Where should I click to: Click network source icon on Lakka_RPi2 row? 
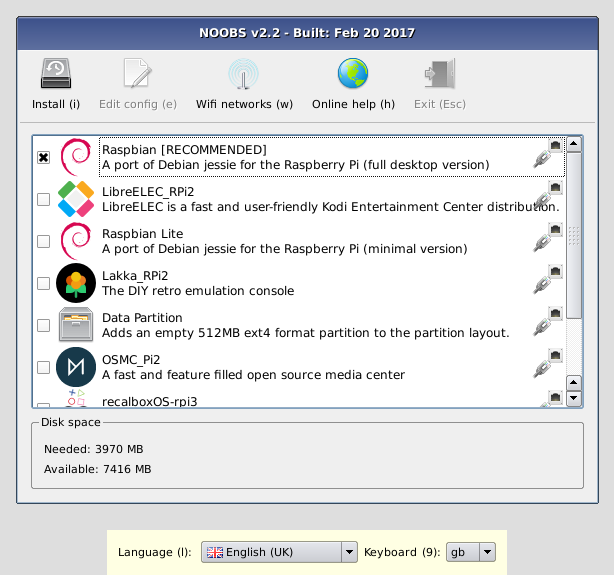coord(548,279)
